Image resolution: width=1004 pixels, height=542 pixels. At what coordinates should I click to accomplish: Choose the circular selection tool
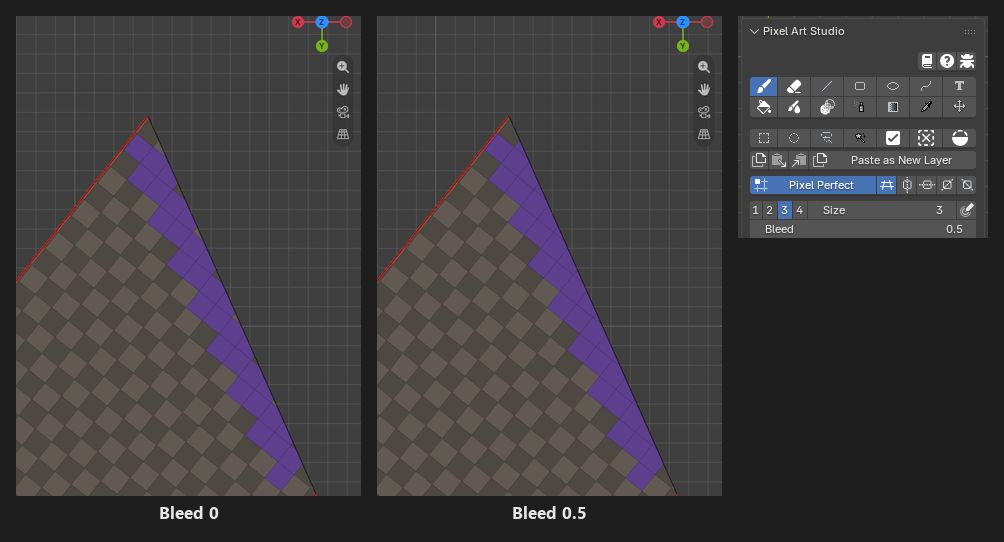click(794, 138)
